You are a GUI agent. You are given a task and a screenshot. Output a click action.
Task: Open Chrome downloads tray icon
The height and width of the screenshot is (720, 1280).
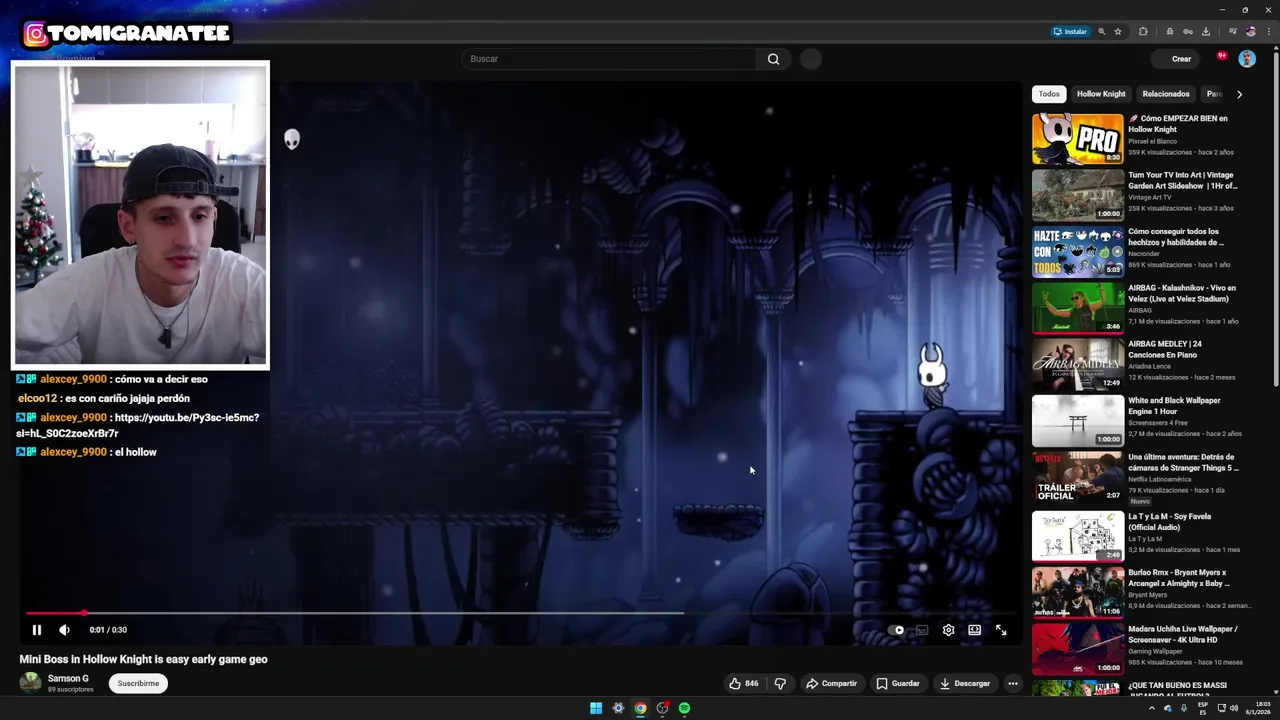pos(1206,31)
